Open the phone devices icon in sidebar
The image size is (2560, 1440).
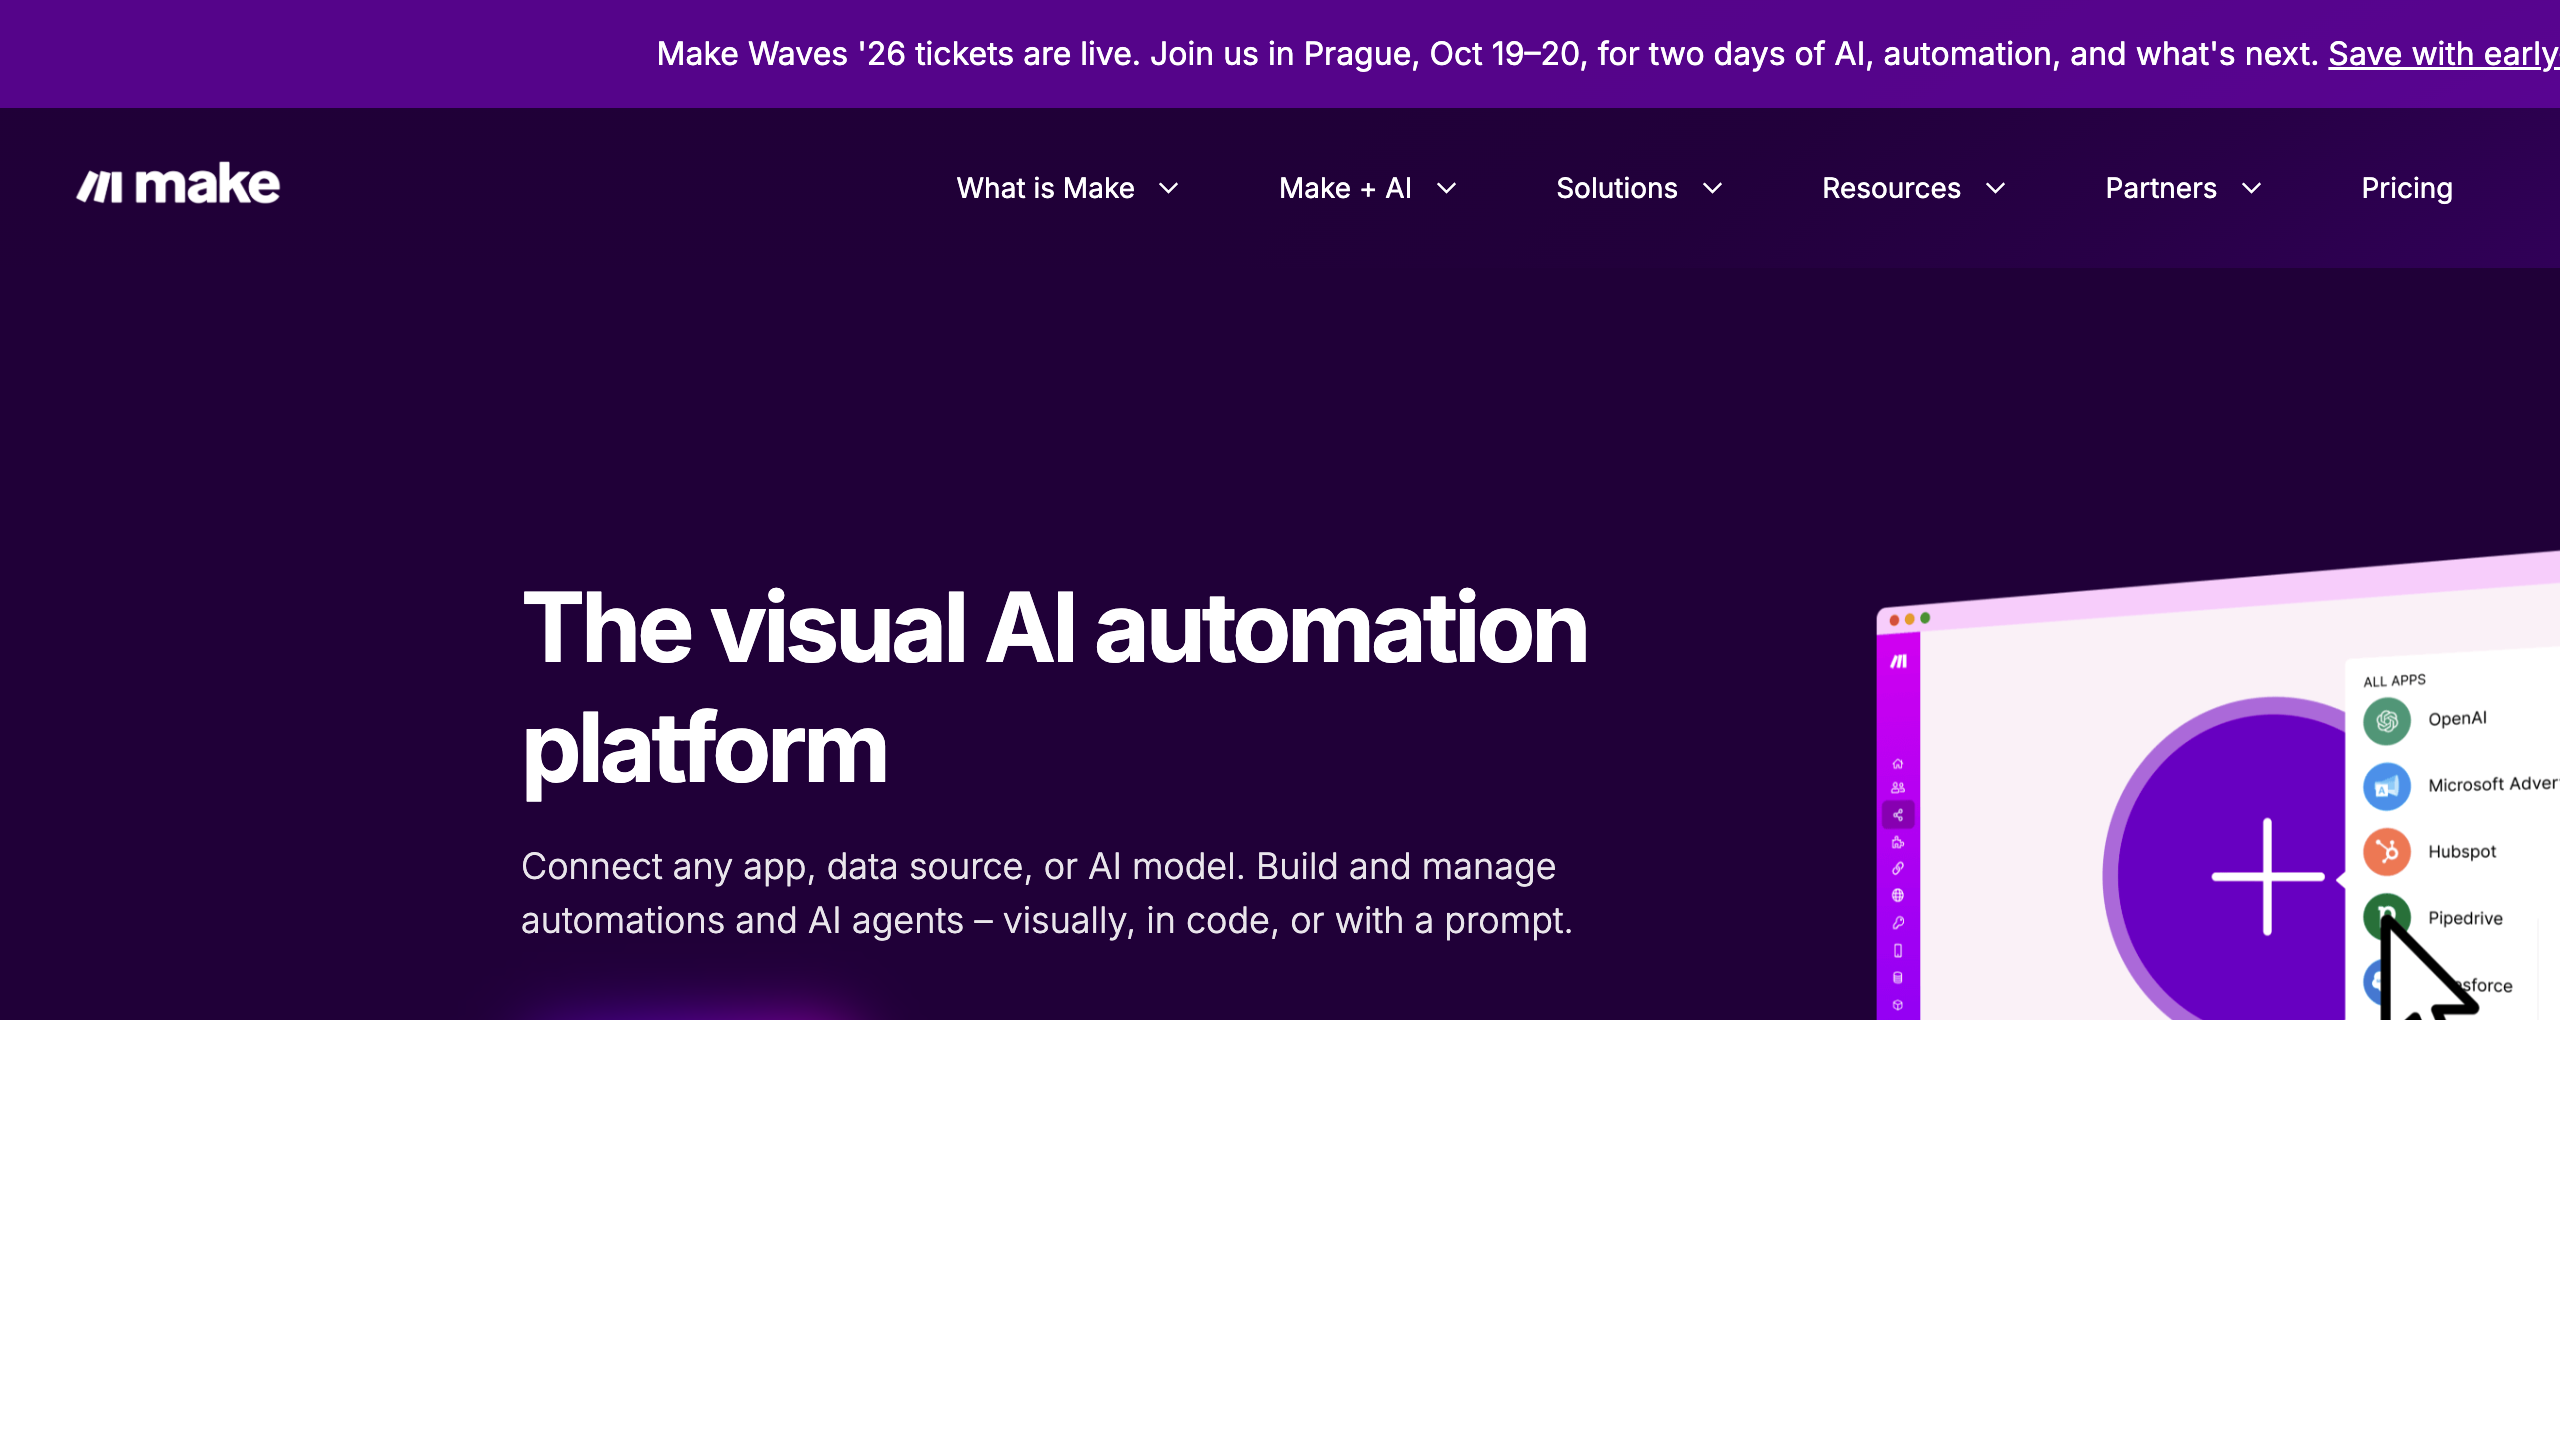(x=1897, y=950)
